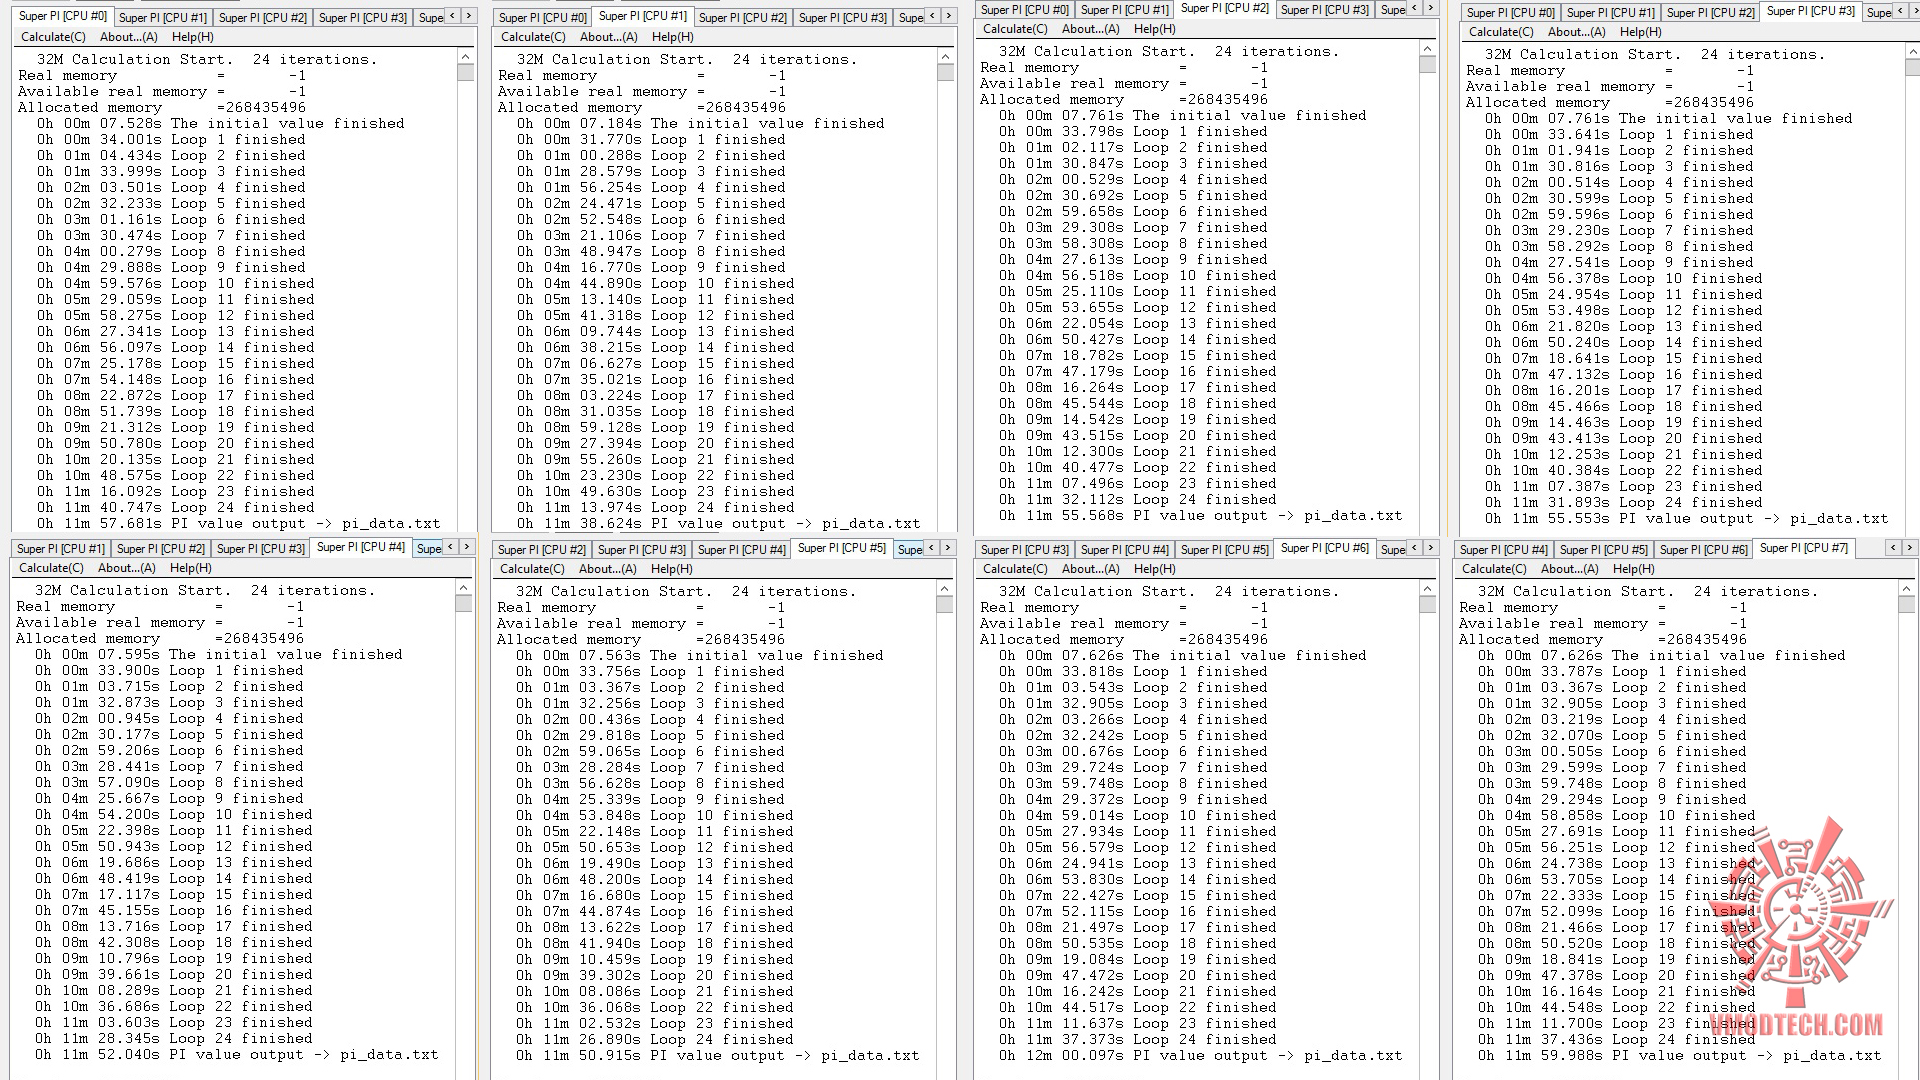Click scrollbar up arrow in CPU #6 window

click(1427, 590)
